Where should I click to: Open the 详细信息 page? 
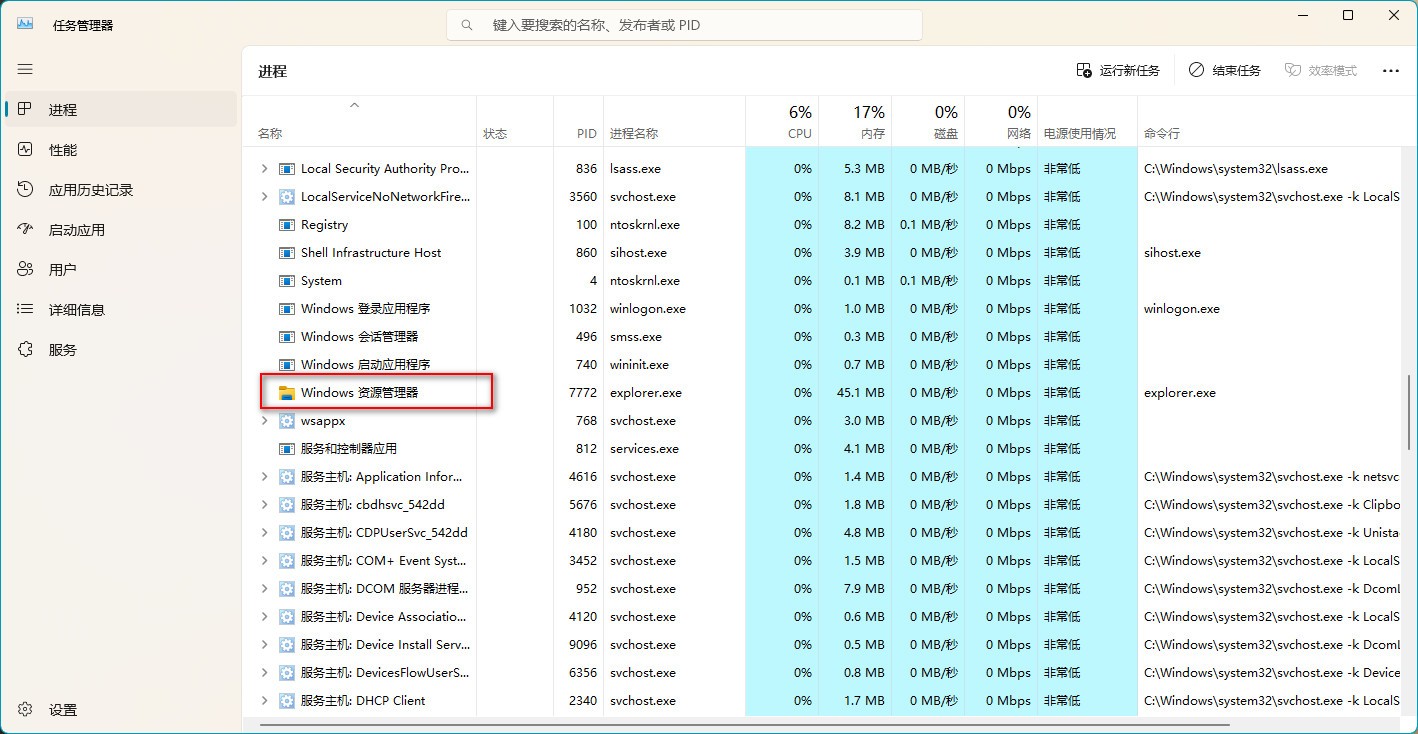(x=120, y=309)
